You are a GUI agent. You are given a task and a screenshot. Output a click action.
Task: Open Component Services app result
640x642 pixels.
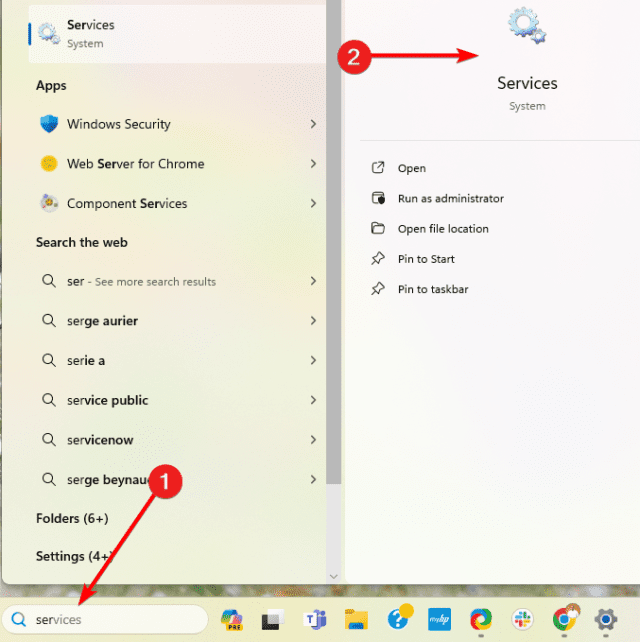coord(177,203)
